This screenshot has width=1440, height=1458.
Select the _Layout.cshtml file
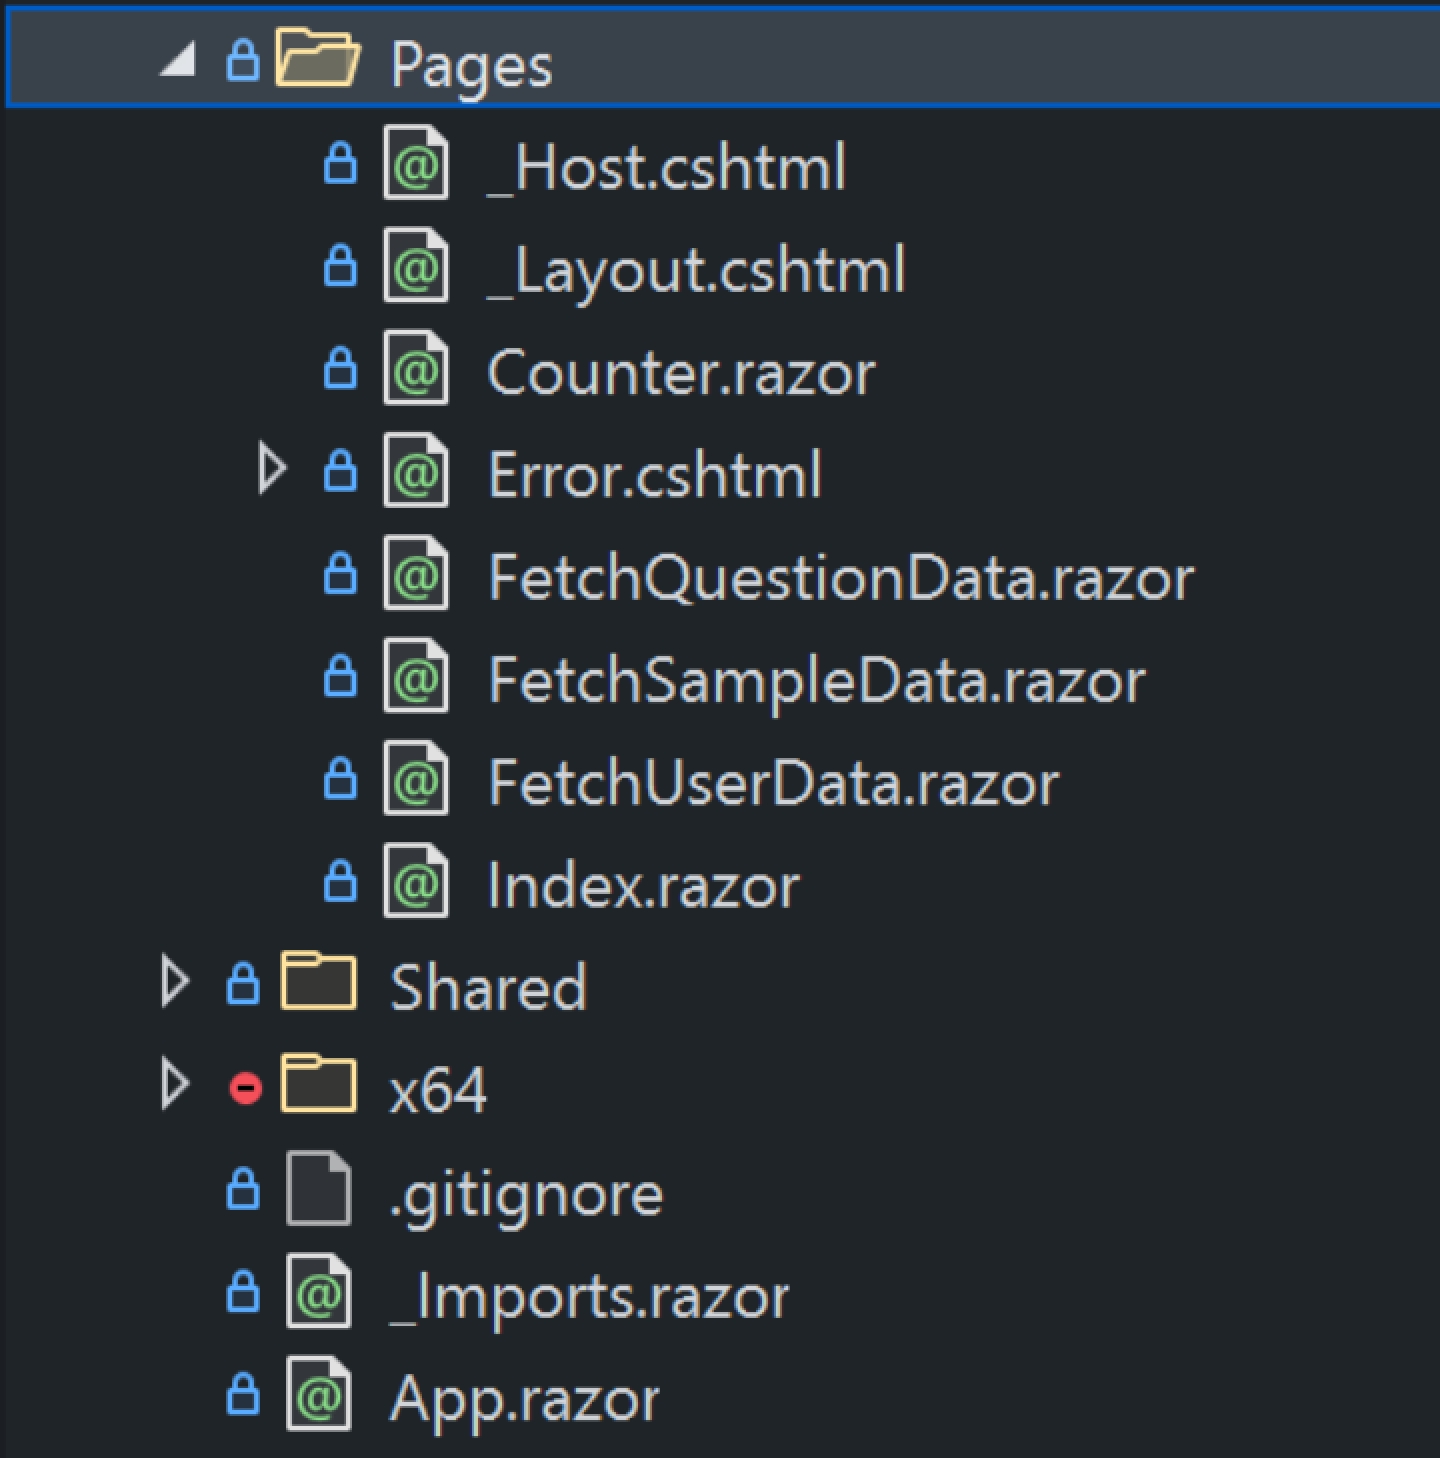[x=696, y=270]
